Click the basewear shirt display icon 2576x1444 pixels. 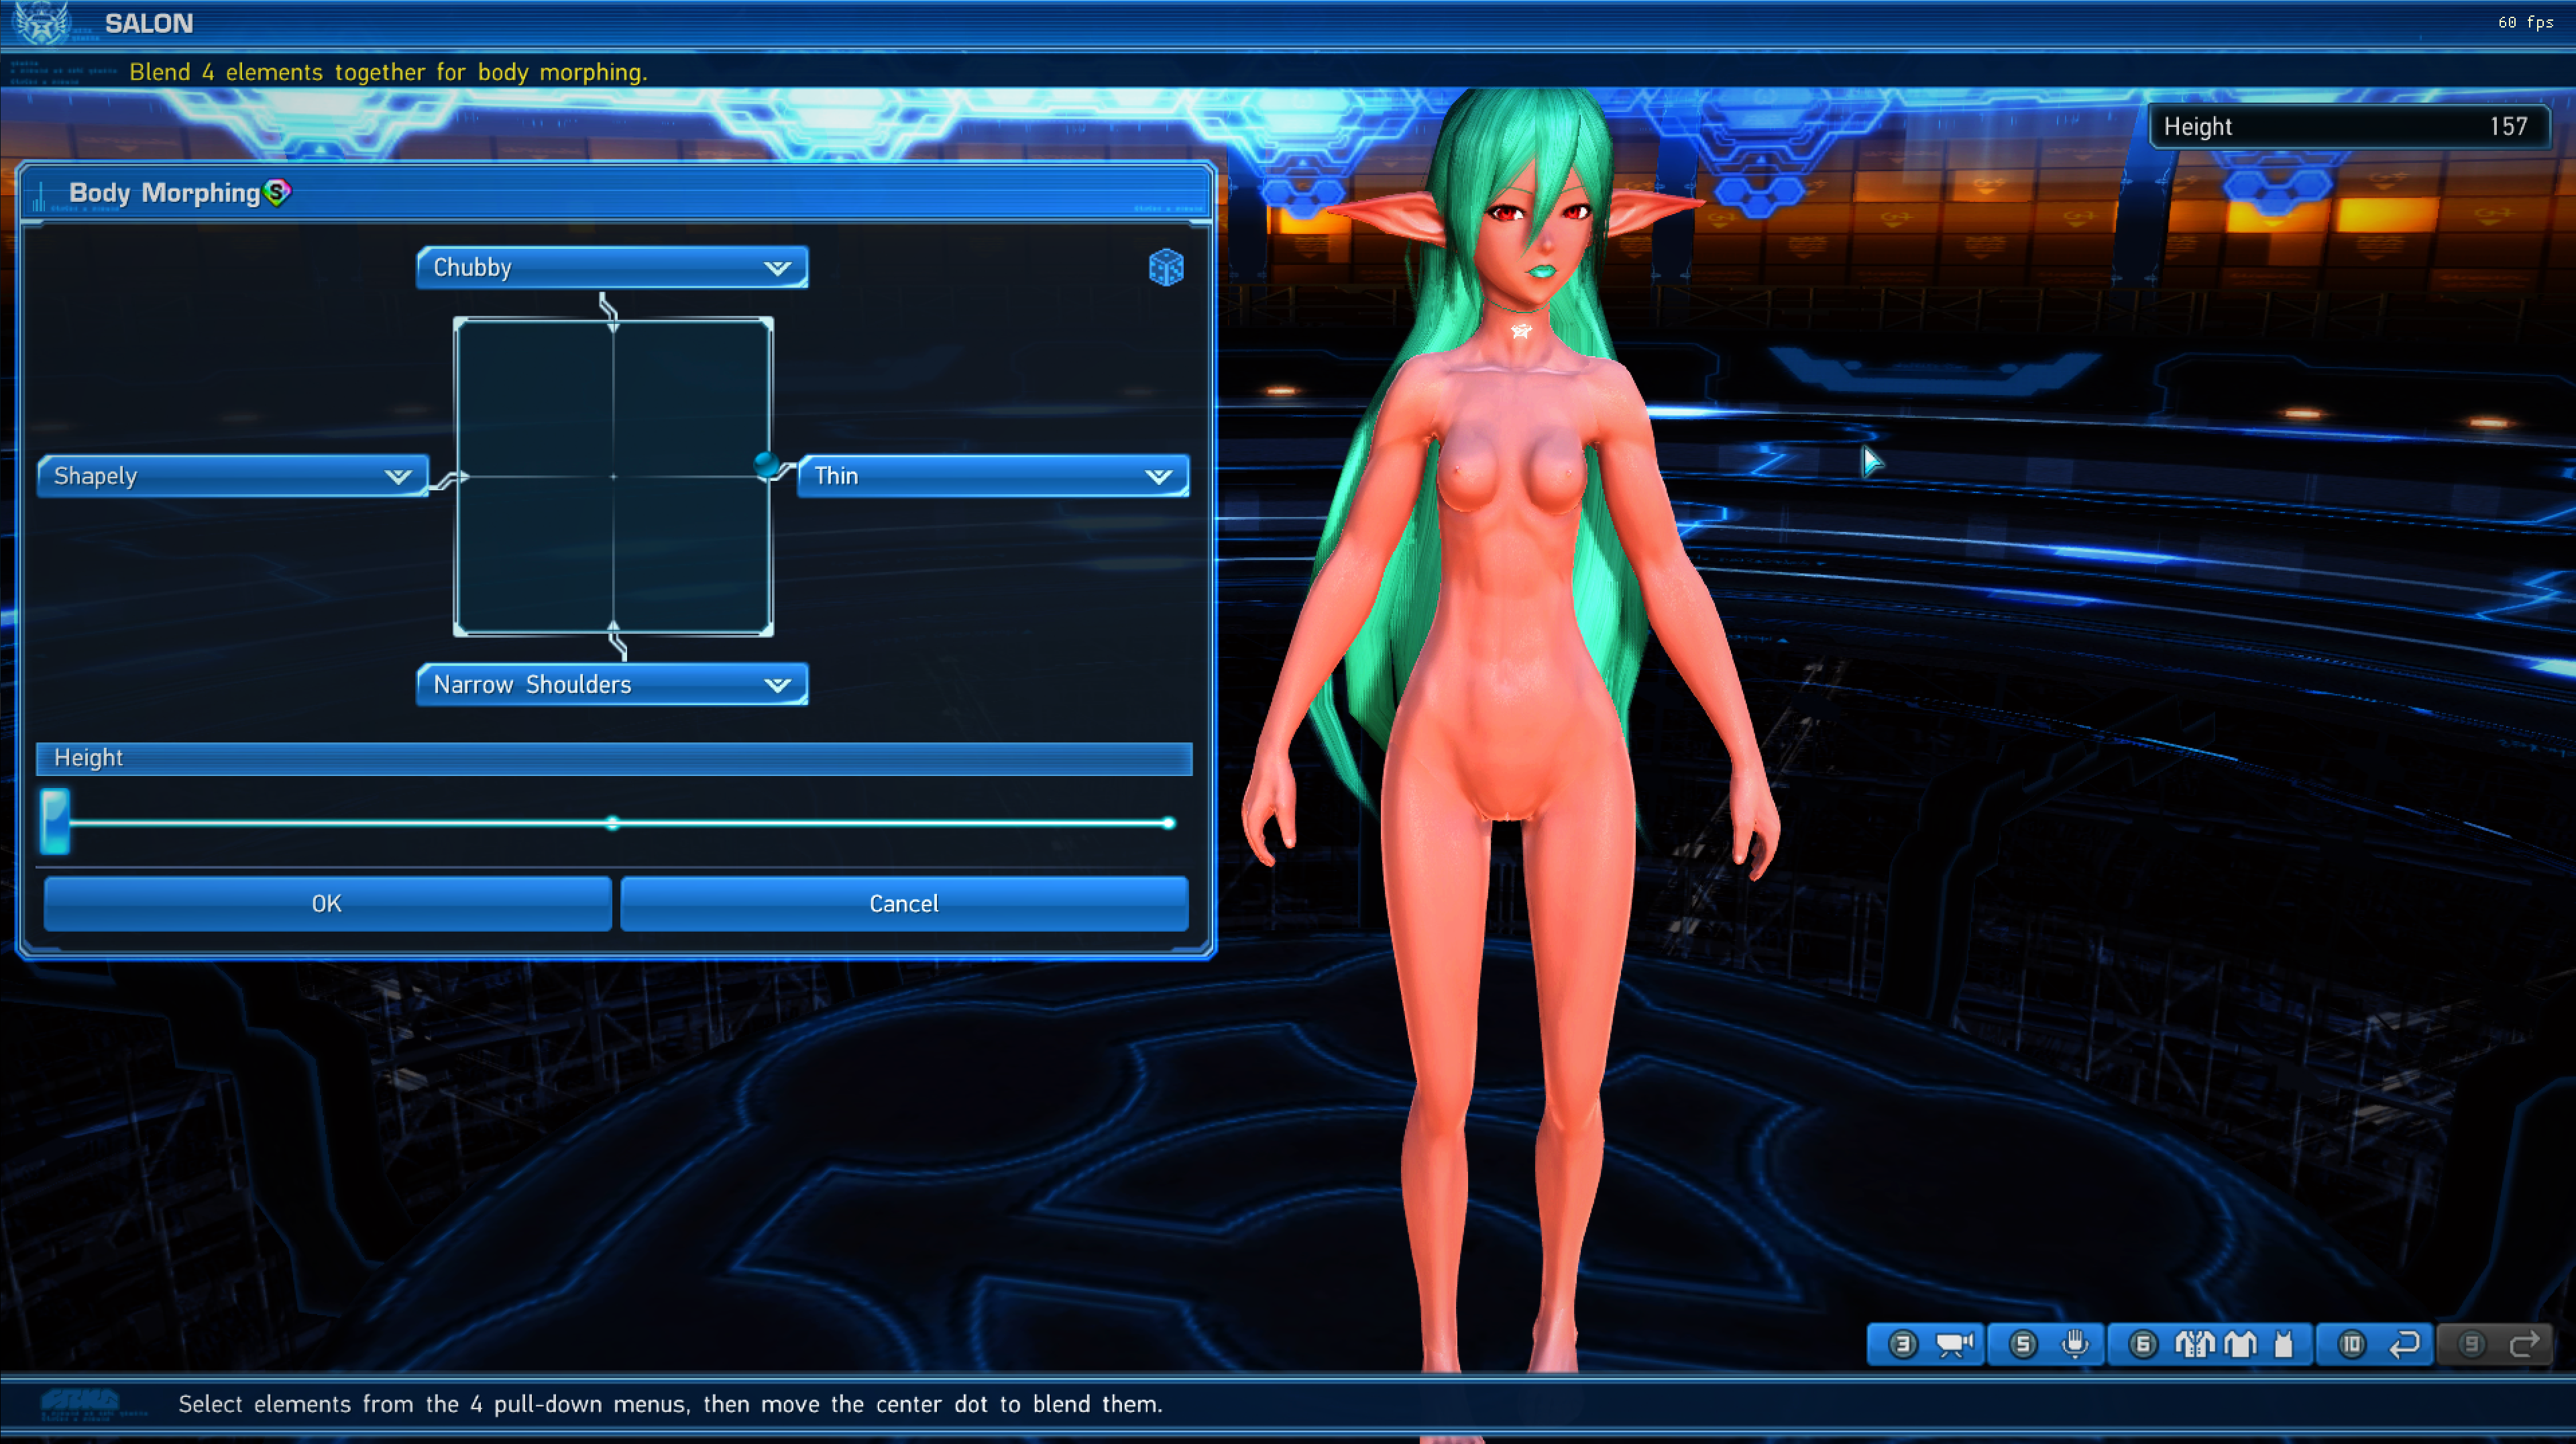pyautogui.click(x=2240, y=1344)
